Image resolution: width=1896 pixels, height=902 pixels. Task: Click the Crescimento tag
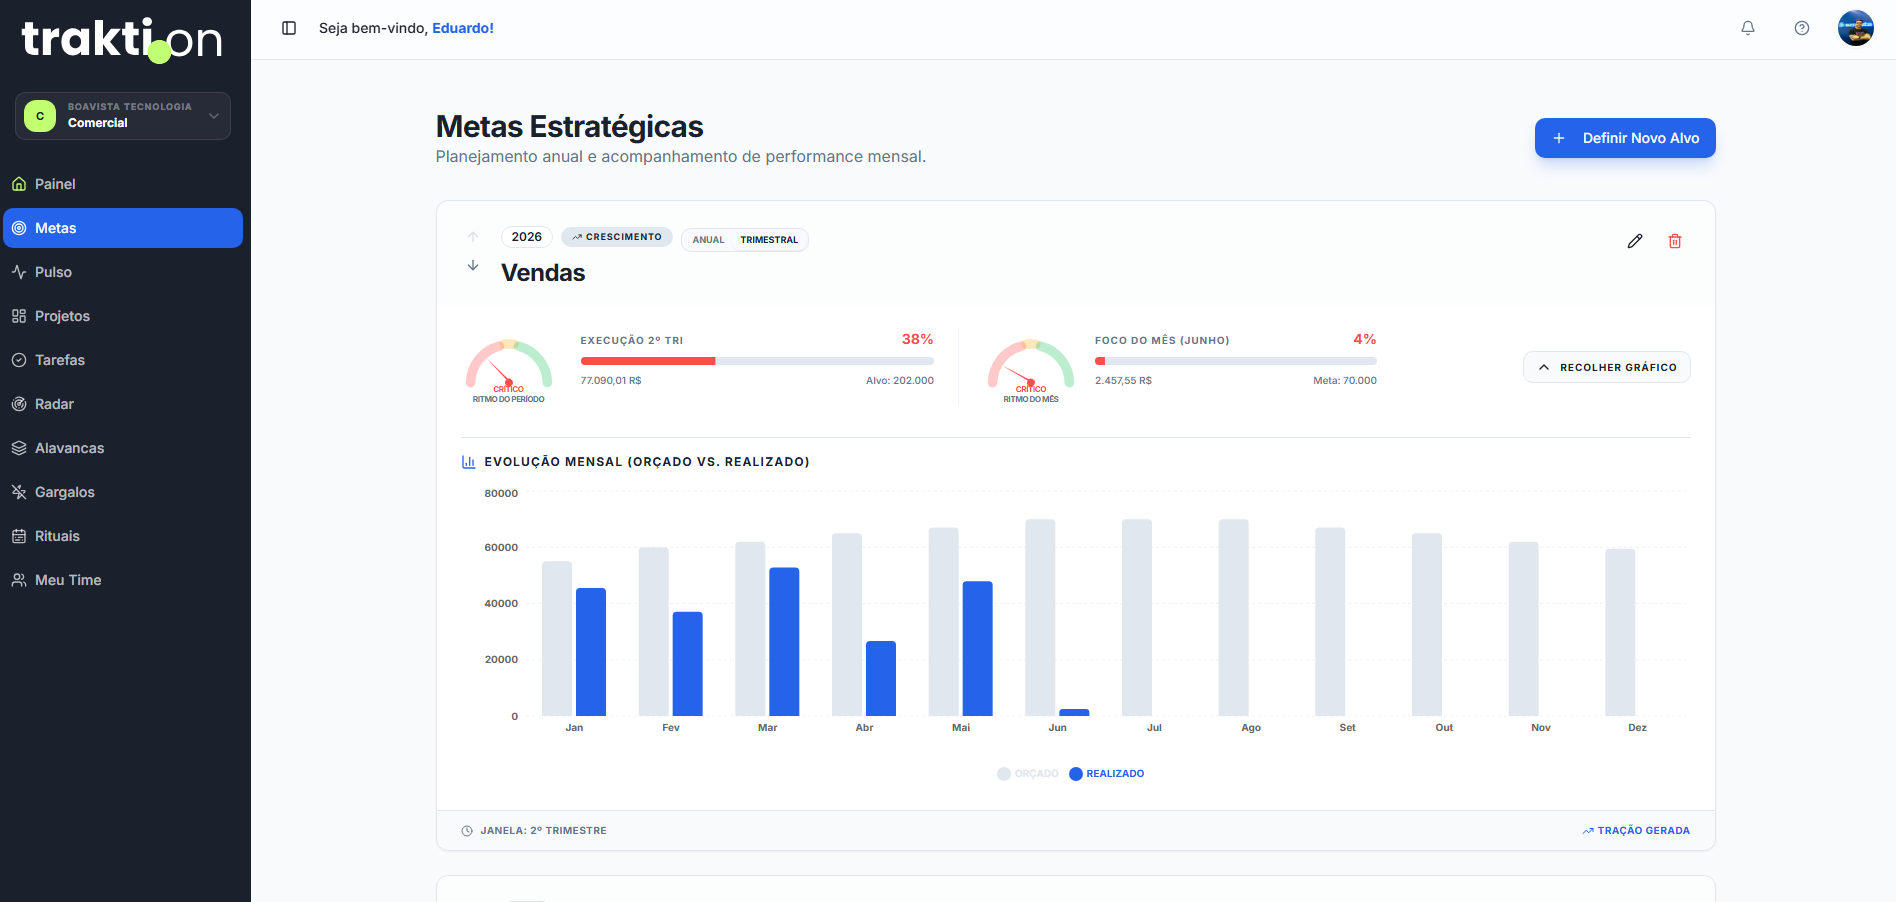pos(617,237)
